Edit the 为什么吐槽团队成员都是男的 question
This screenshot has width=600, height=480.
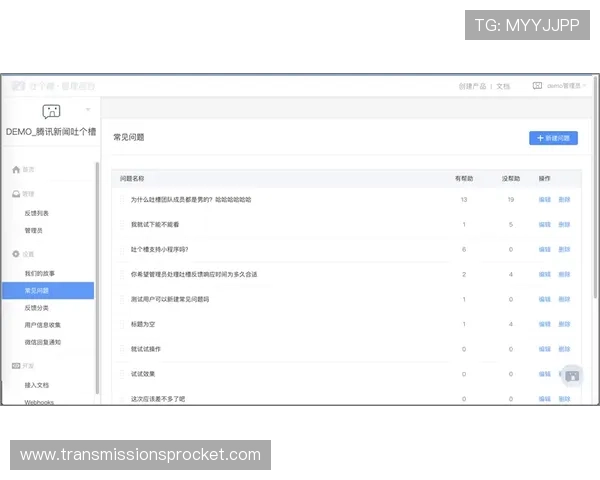tap(545, 200)
